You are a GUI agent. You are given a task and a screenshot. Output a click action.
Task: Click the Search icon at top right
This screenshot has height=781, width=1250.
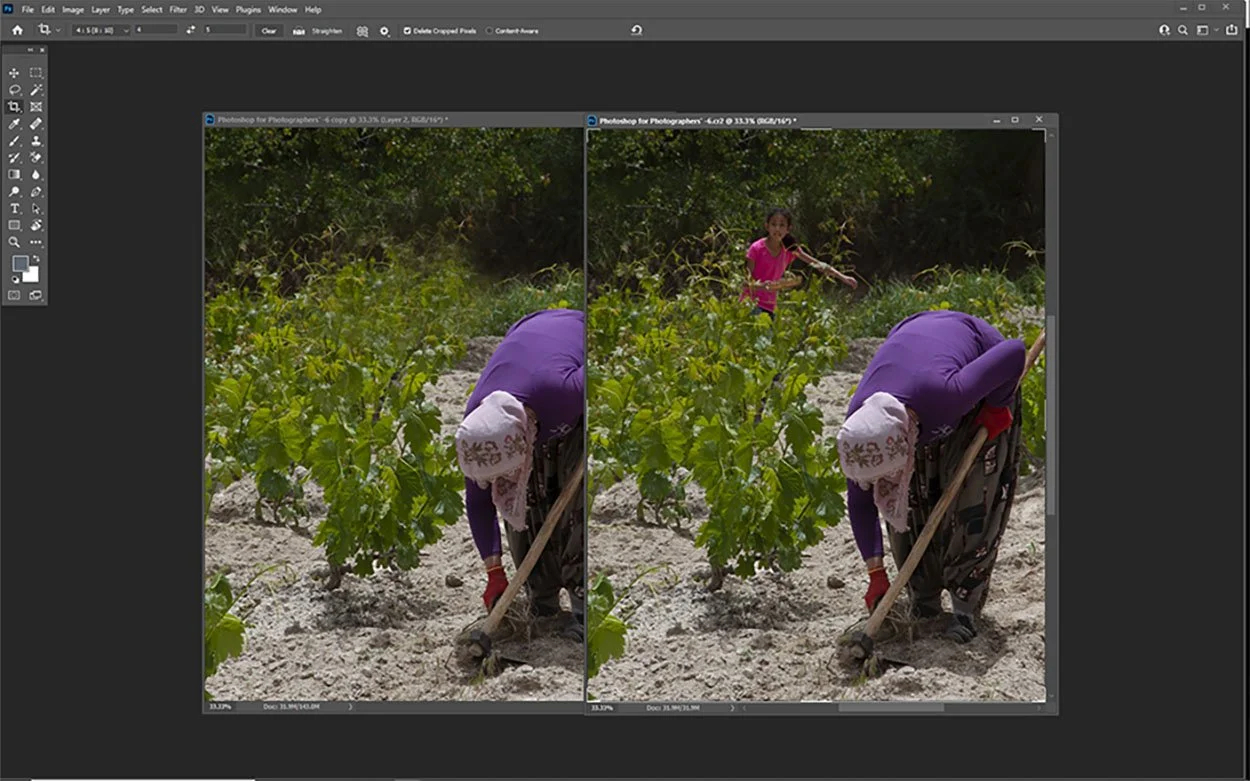pyautogui.click(x=1183, y=30)
